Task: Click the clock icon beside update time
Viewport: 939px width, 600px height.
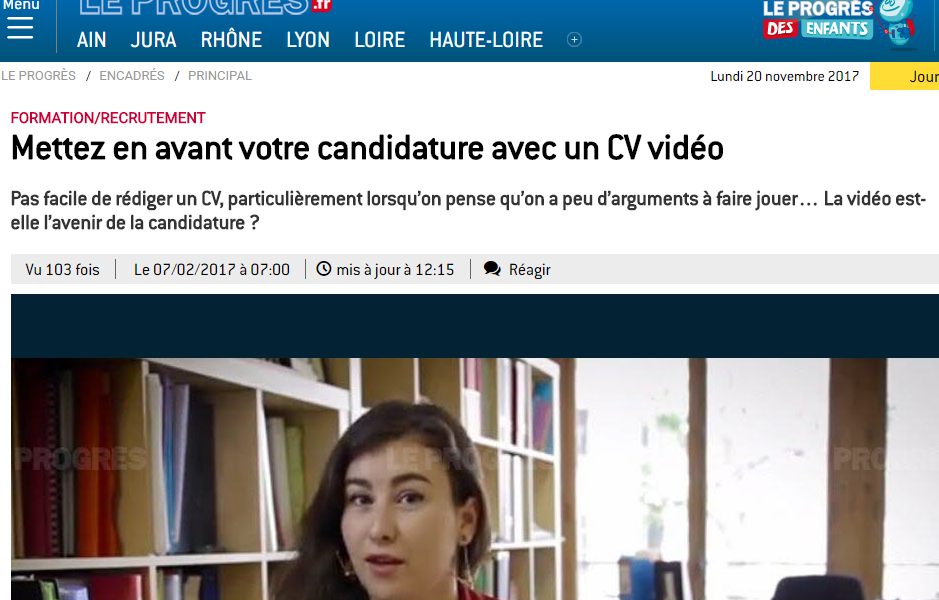Action: coord(323,269)
